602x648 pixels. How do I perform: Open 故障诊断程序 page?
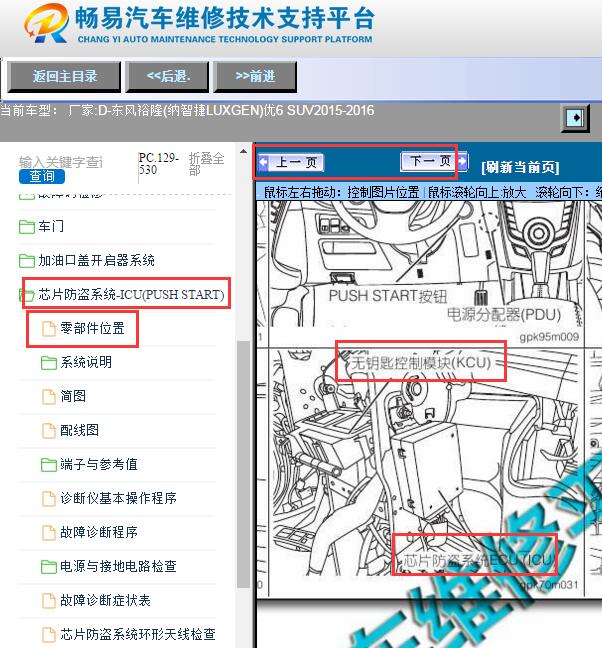[x=99, y=532]
